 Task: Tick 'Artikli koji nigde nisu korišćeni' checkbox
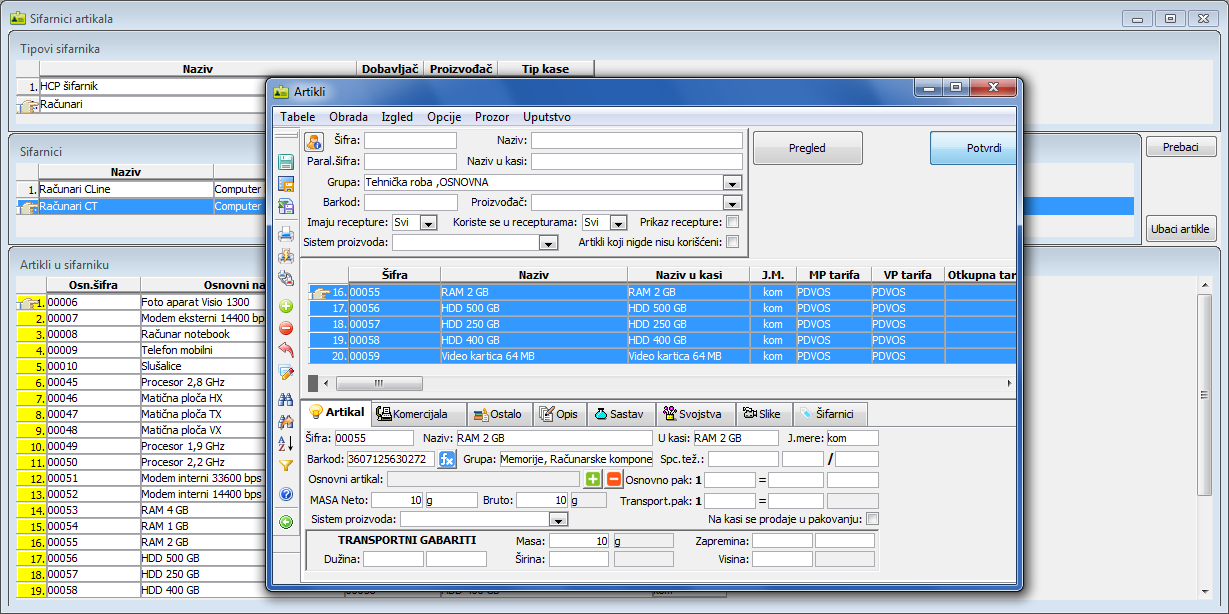[x=733, y=242]
